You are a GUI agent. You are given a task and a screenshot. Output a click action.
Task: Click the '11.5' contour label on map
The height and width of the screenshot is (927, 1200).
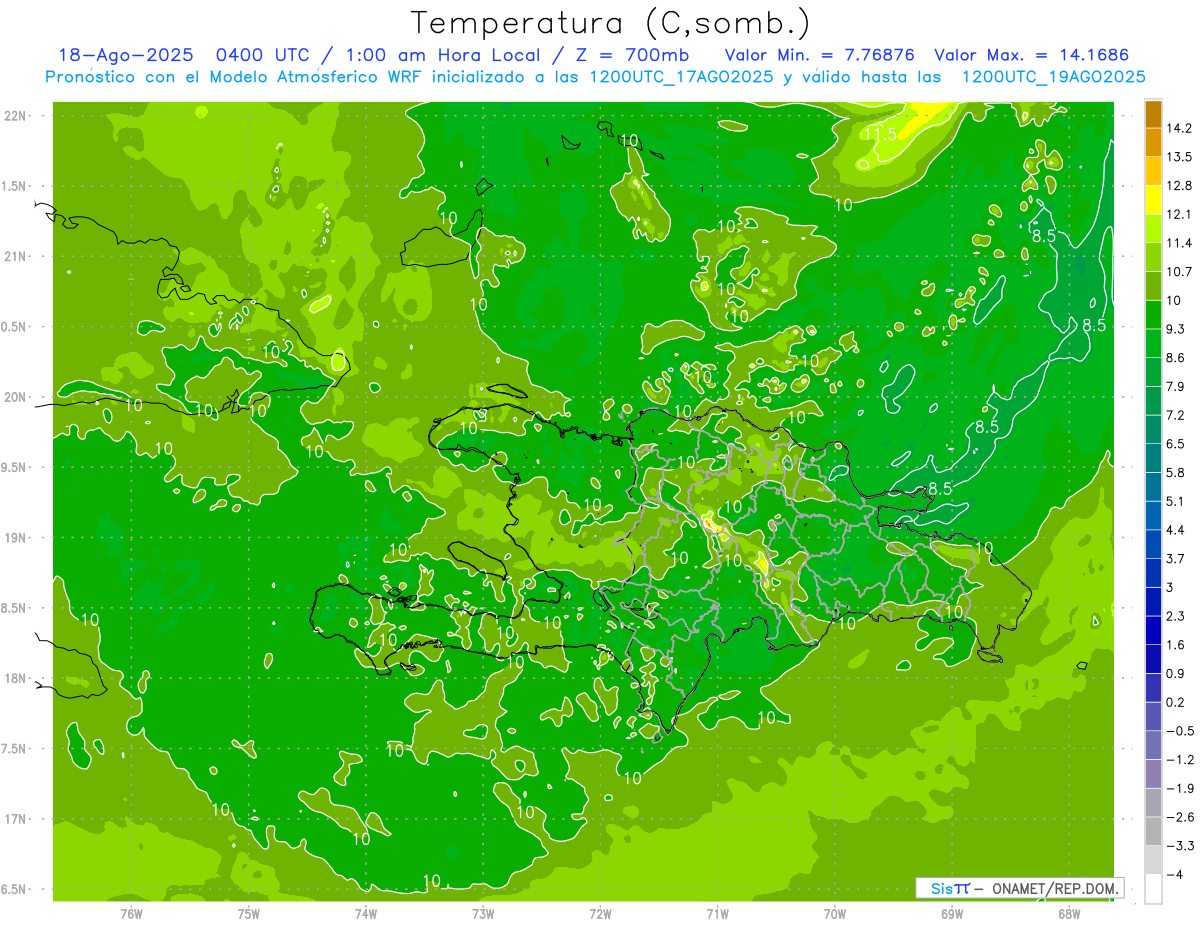click(x=880, y=134)
